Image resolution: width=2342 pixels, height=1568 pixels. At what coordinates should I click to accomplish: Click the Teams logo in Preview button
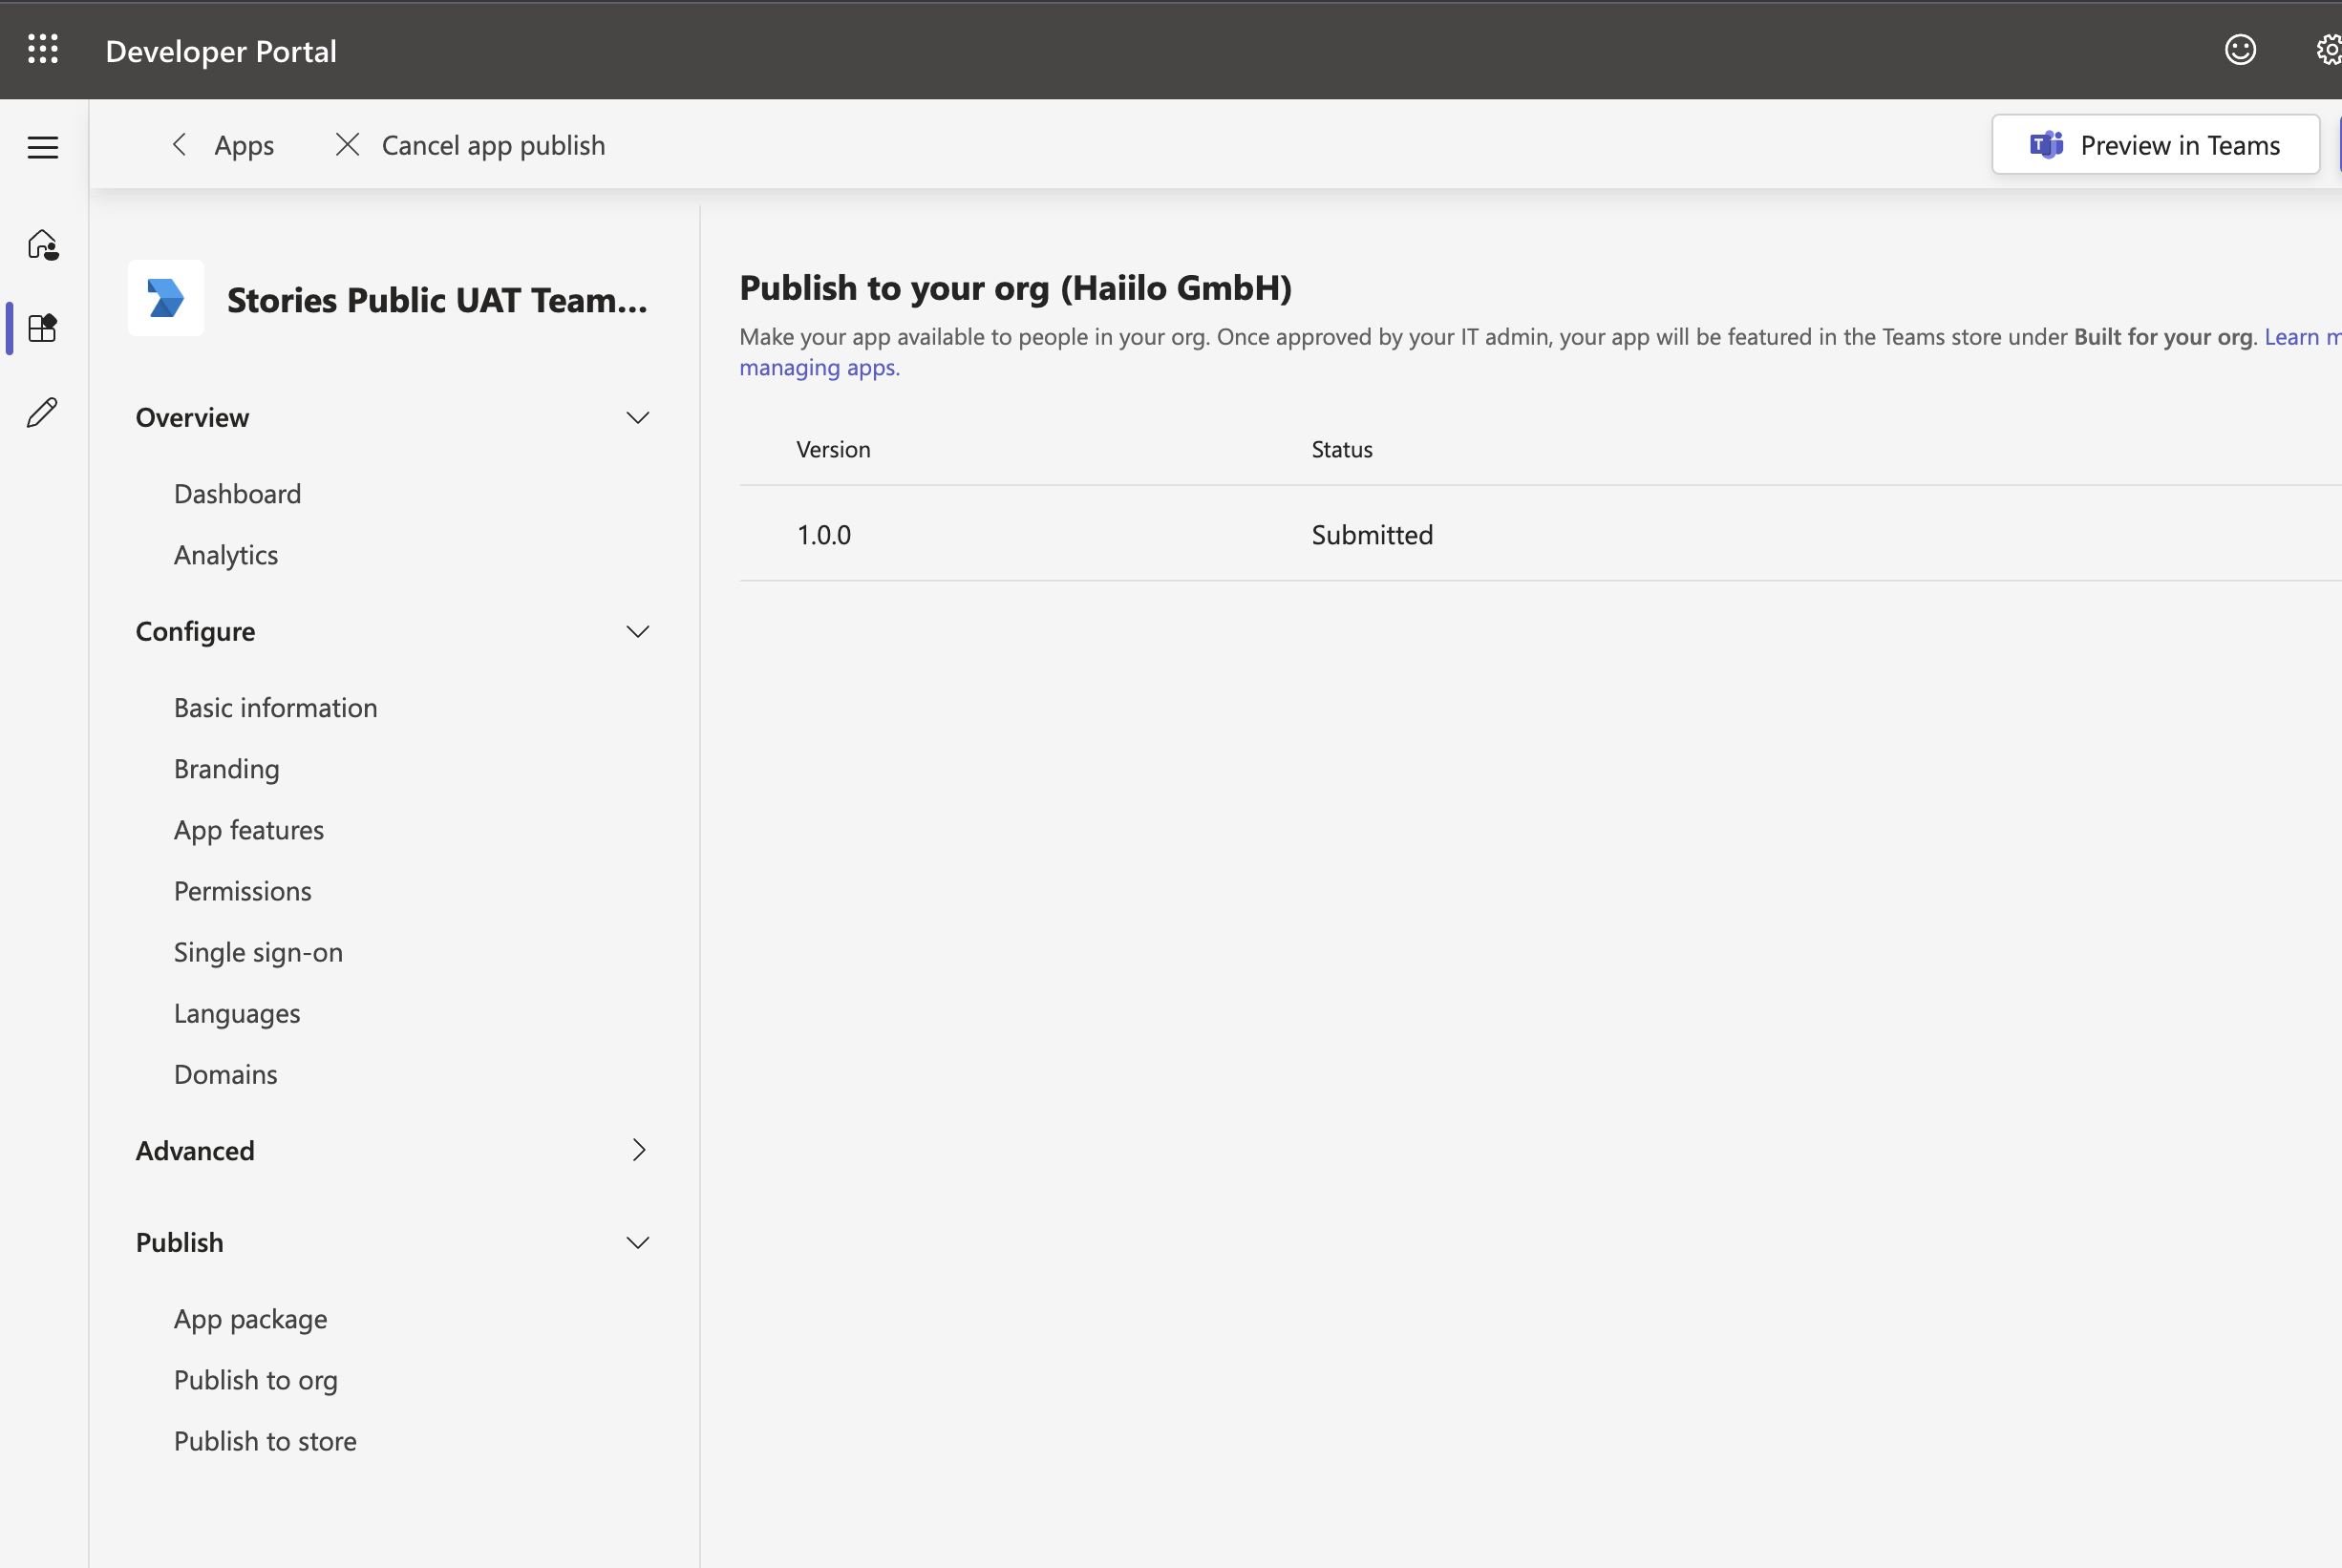point(2046,145)
